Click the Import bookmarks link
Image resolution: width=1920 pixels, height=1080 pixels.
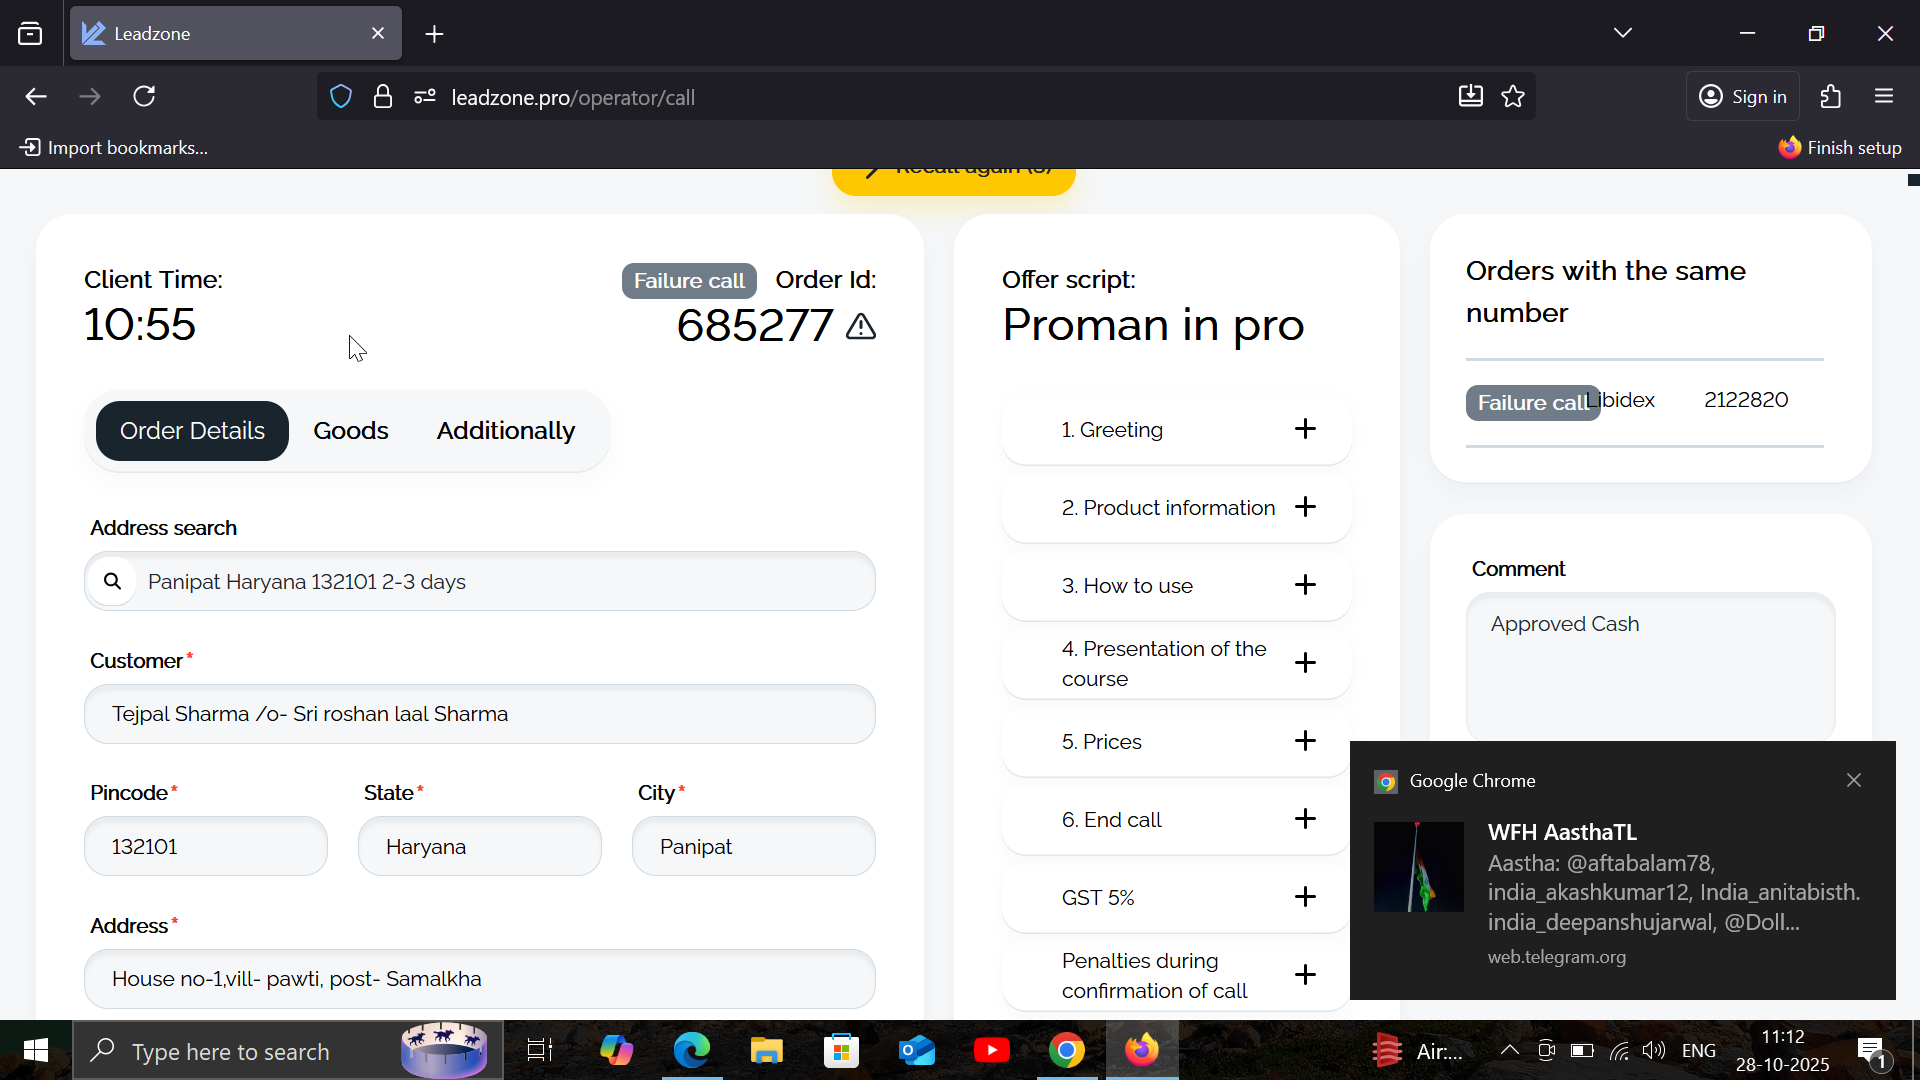coord(114,148)
